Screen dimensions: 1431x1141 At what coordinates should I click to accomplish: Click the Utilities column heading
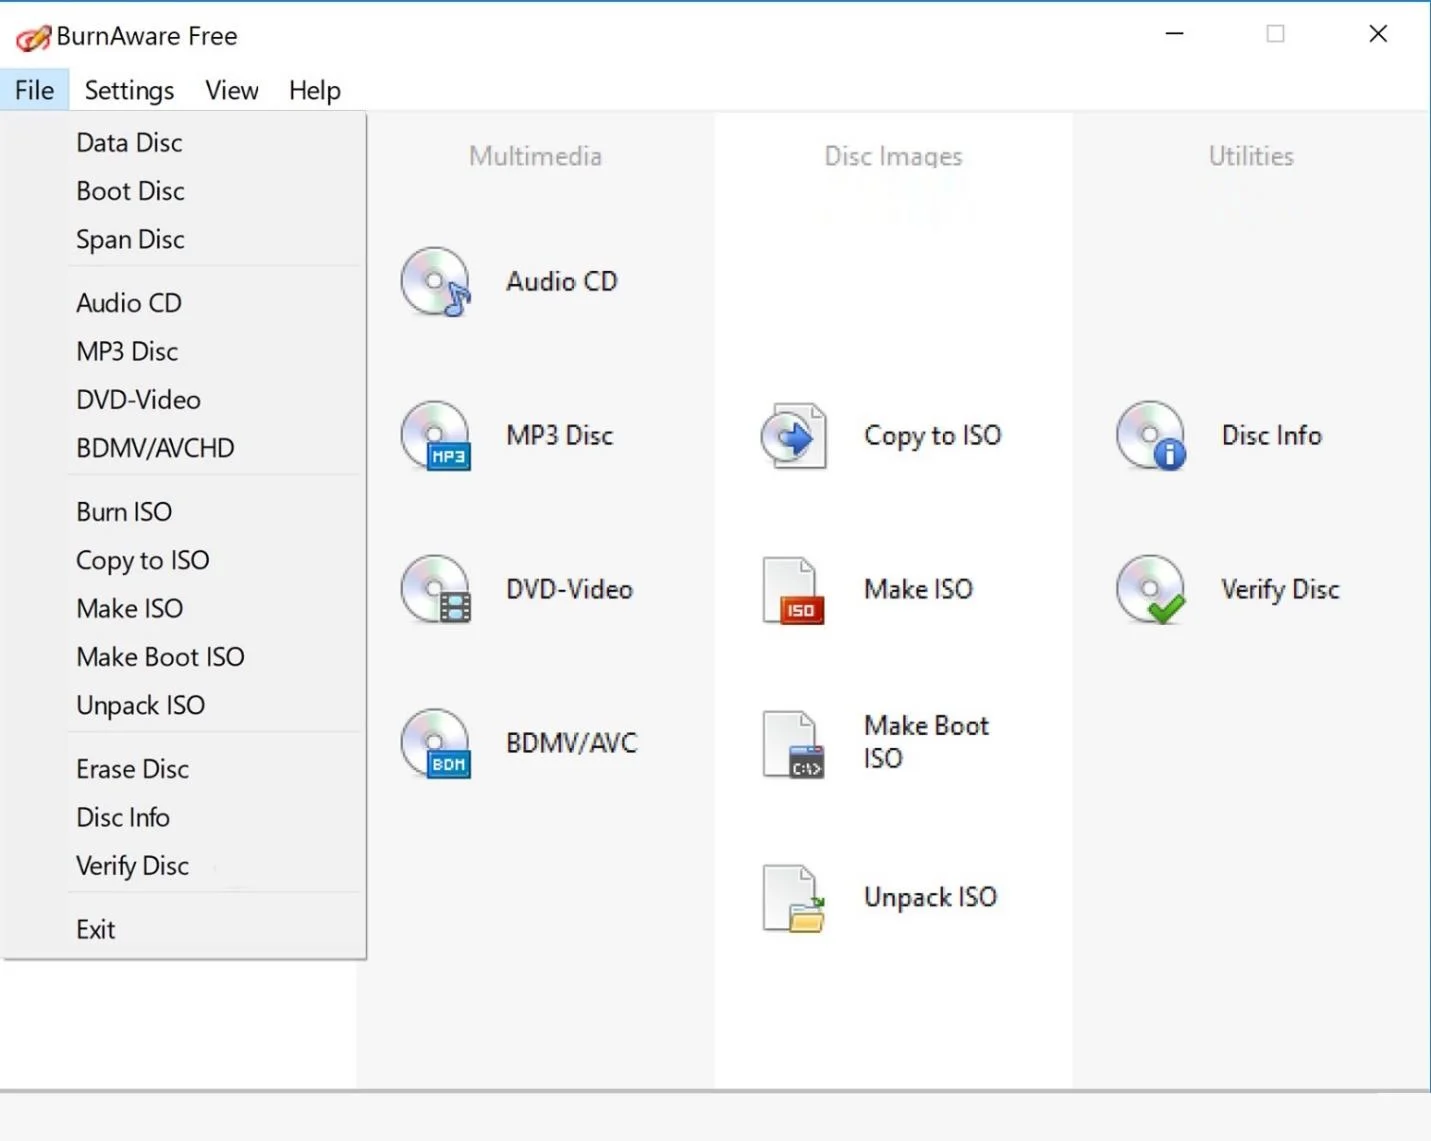click(x=1252, y=156)
